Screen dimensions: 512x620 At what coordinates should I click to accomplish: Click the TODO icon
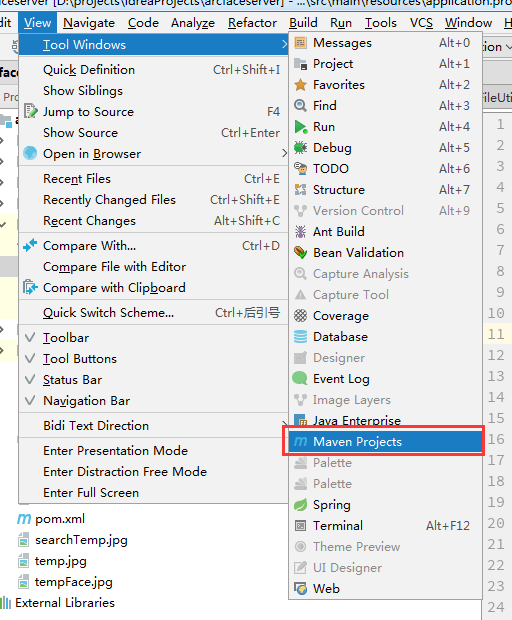300,168
